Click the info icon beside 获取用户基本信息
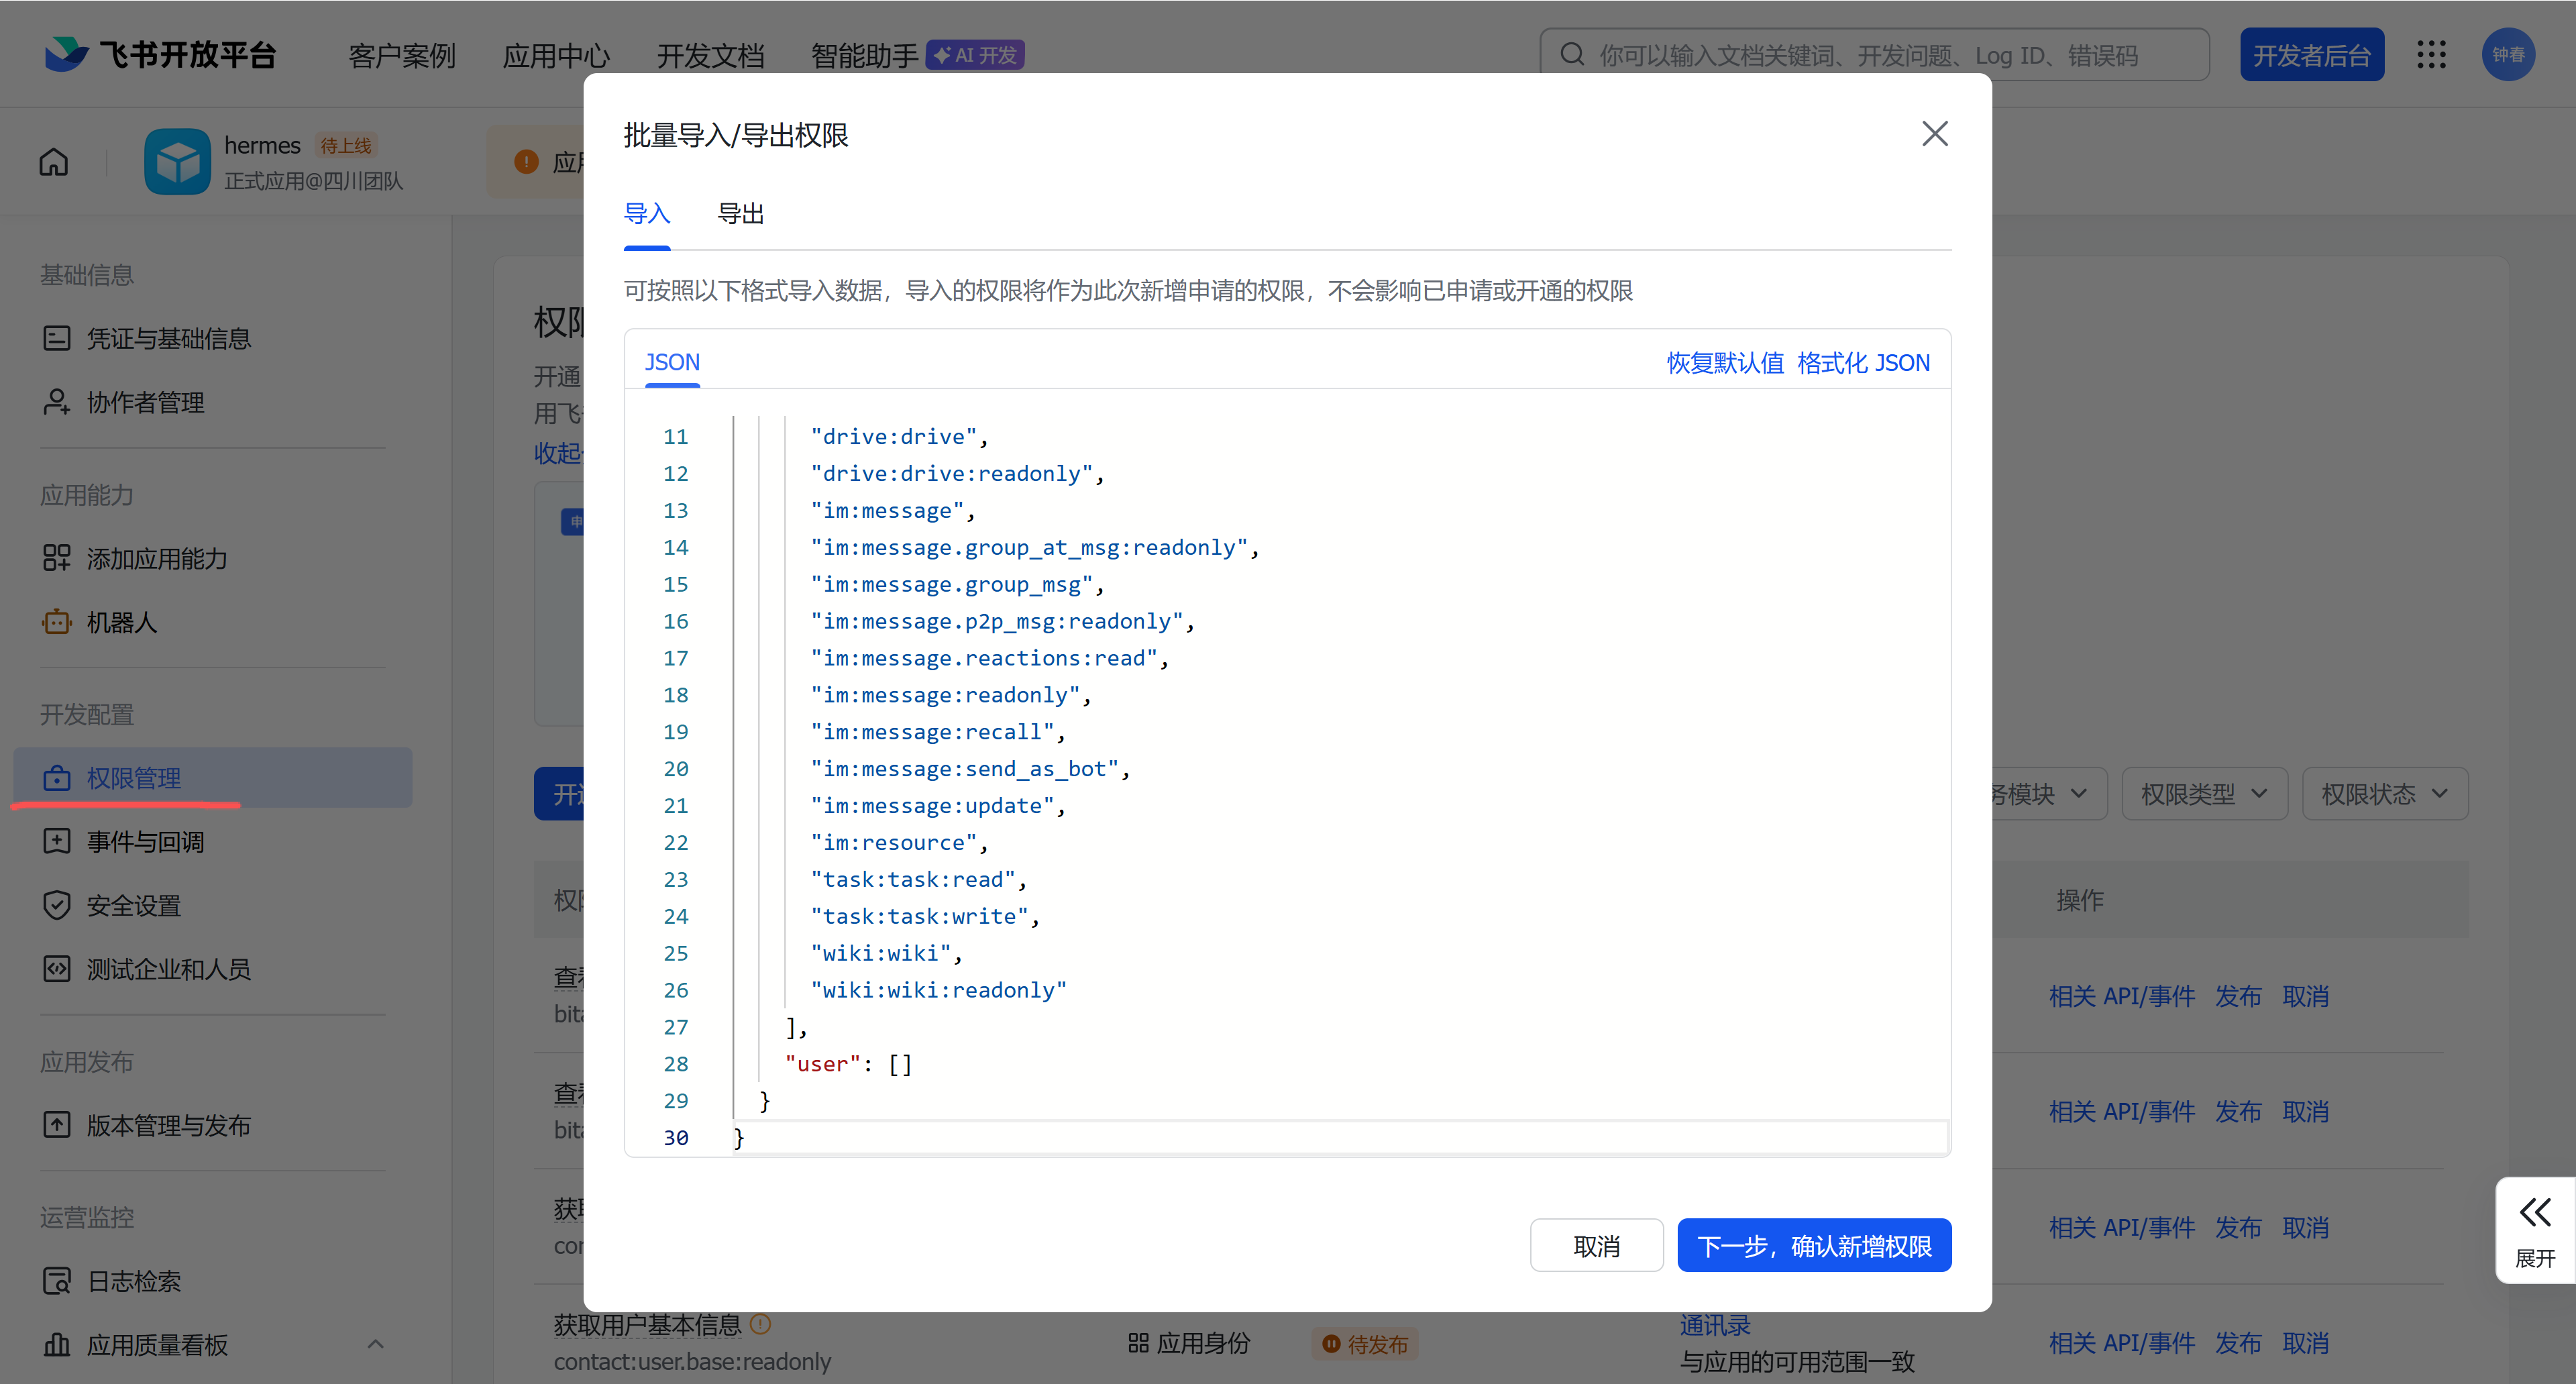Screen dimensions: 2576x1384 761,1324
